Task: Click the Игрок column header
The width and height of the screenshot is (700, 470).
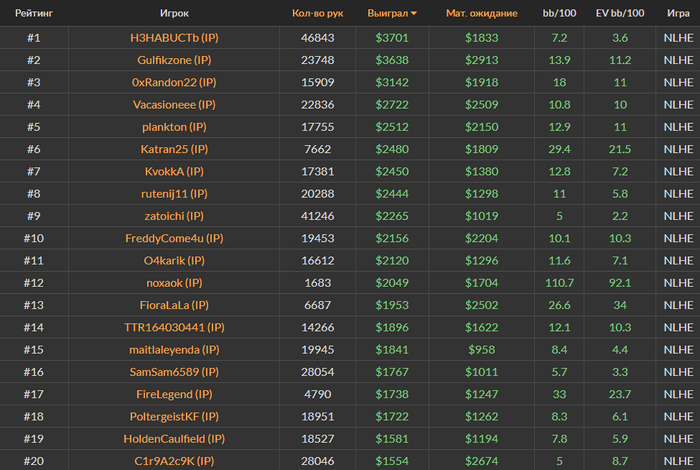Action: click(x=174, y=13)
